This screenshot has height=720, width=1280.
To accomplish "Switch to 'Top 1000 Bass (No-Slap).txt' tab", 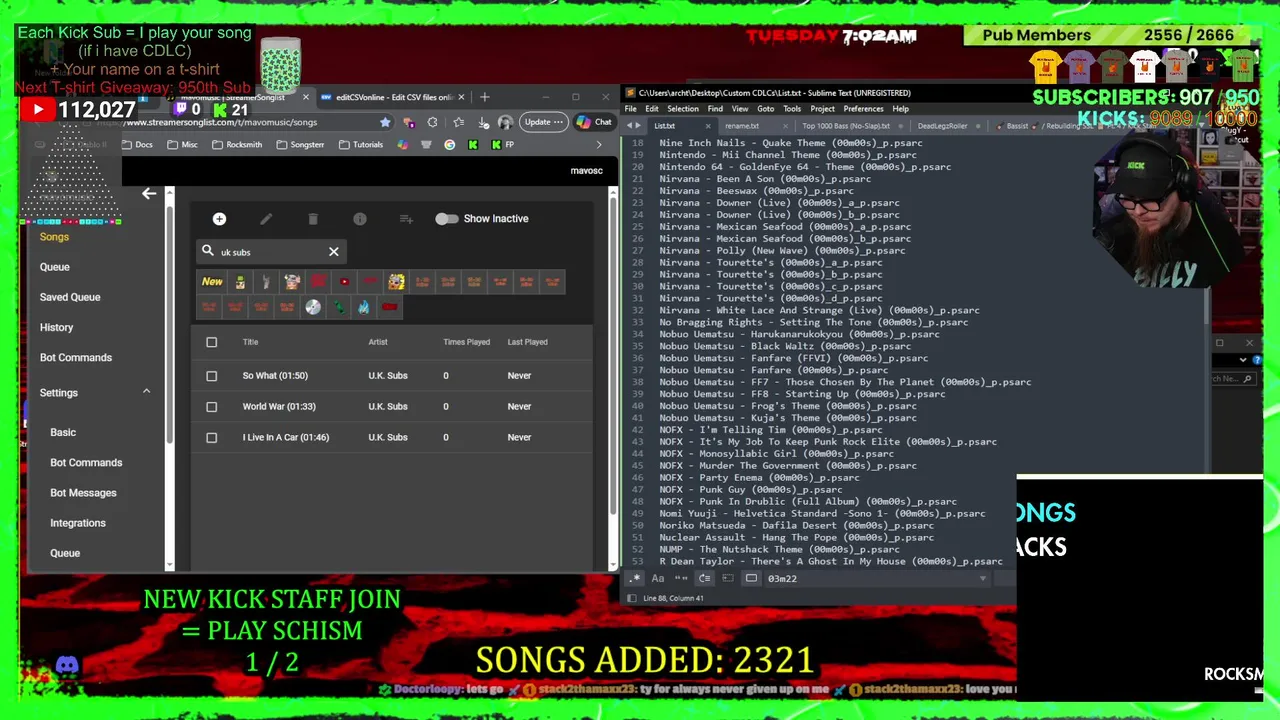I will (845, 126).
